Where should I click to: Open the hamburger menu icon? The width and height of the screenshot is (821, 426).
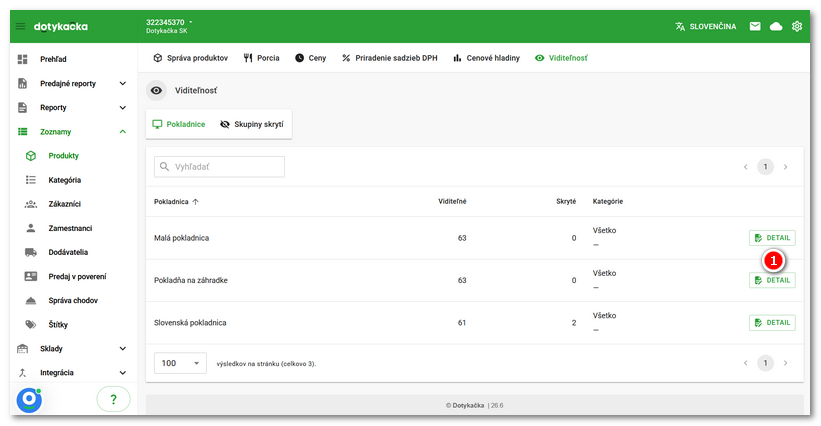click(20, 26)
